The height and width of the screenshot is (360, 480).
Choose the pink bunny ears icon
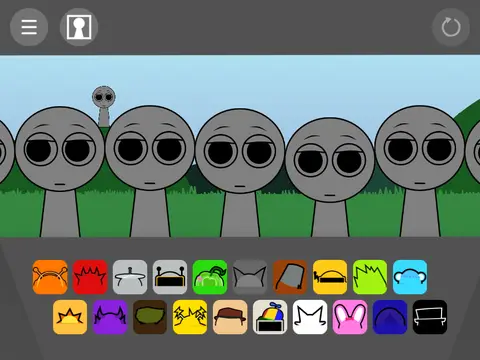pyautogui.click(x=350, y=317)
